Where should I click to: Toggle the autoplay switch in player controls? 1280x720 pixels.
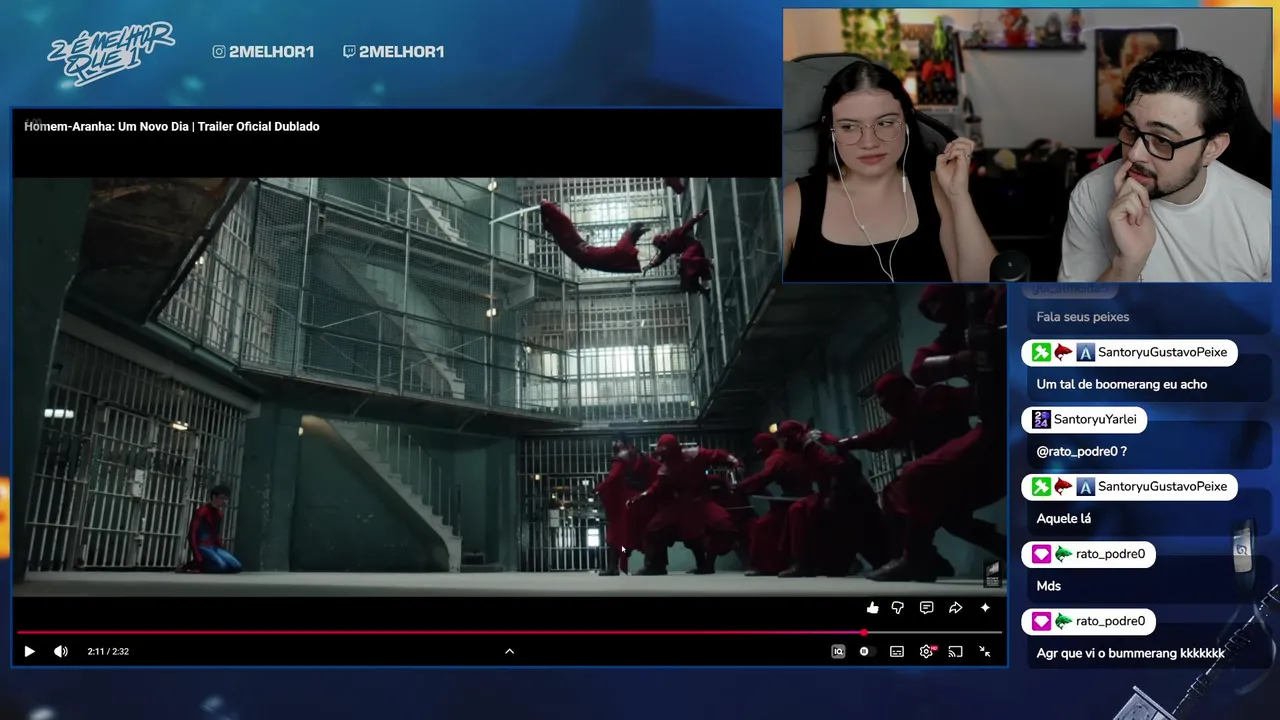tap(866, 651)
